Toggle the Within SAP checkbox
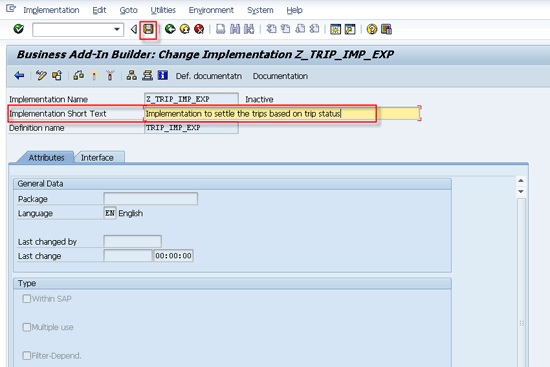 27,299
